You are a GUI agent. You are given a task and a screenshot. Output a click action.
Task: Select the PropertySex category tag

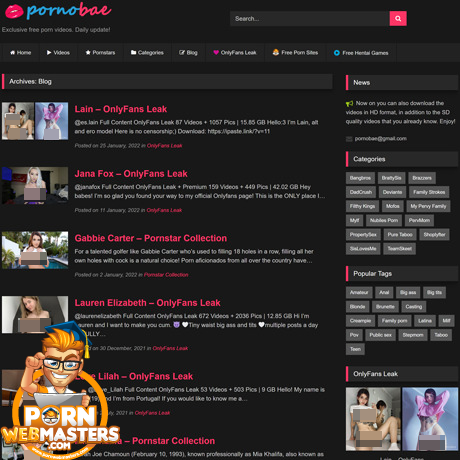coord(363,235)
